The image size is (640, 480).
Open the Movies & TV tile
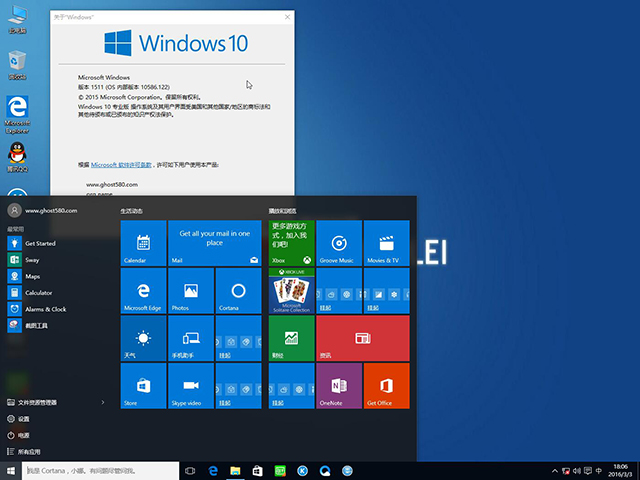386,243
